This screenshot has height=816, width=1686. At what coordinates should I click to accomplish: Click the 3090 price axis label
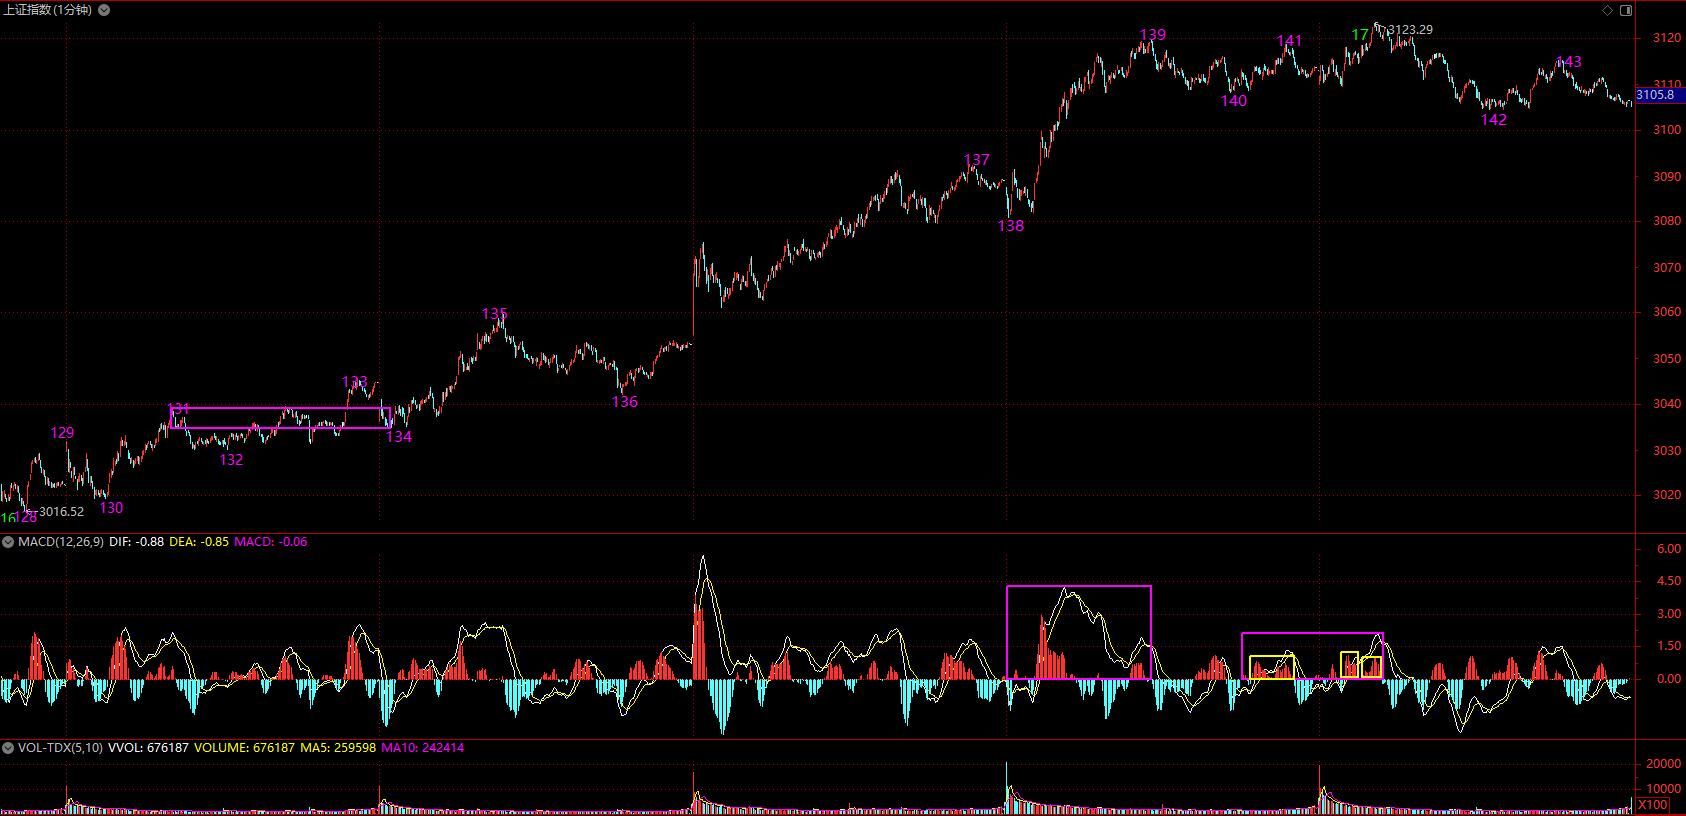[1668, 177]
